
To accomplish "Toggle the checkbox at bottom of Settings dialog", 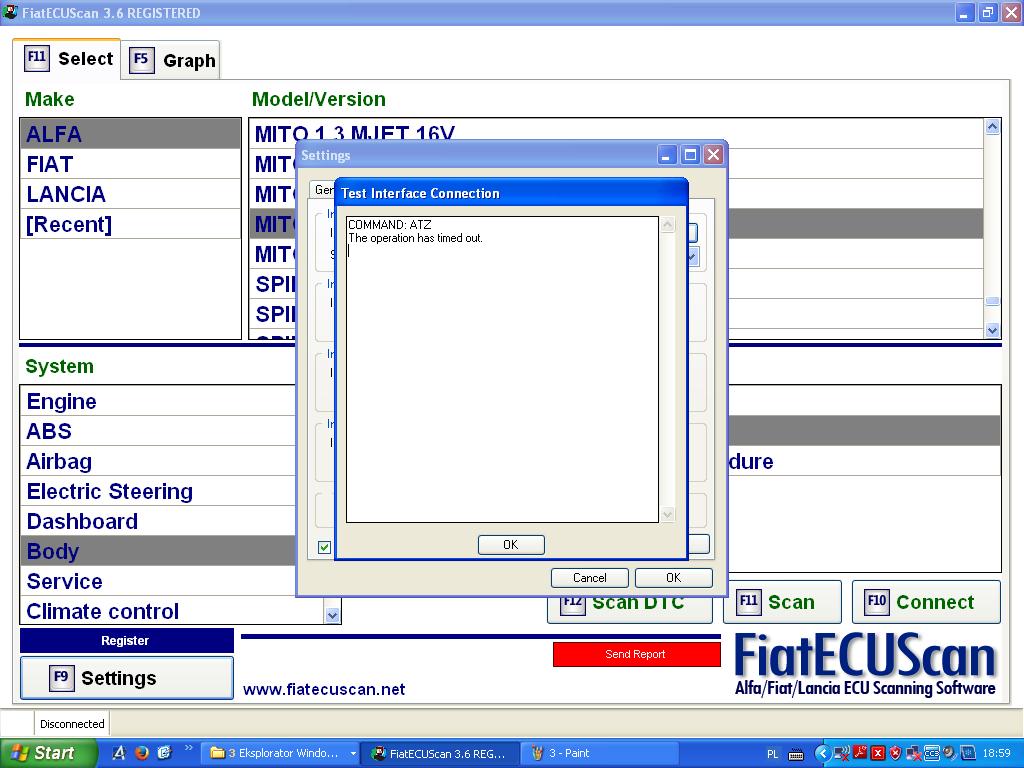I will pyautogui.click(x=324, y=547).
